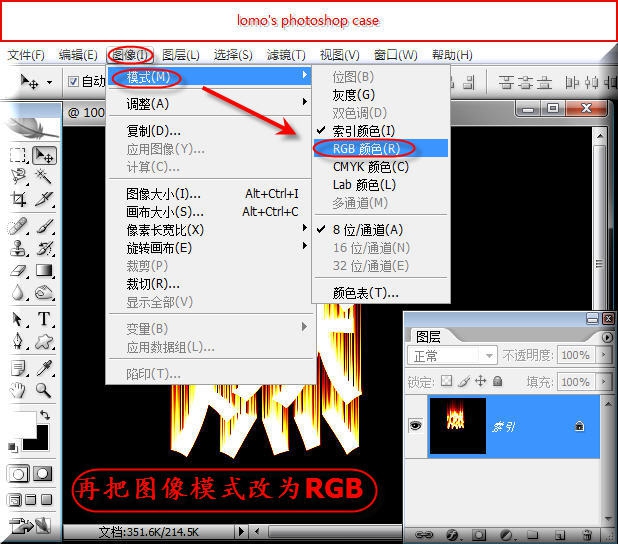The image size is (618, 544).
Task: Select the Lasso tool
Action: click(18, 176)
